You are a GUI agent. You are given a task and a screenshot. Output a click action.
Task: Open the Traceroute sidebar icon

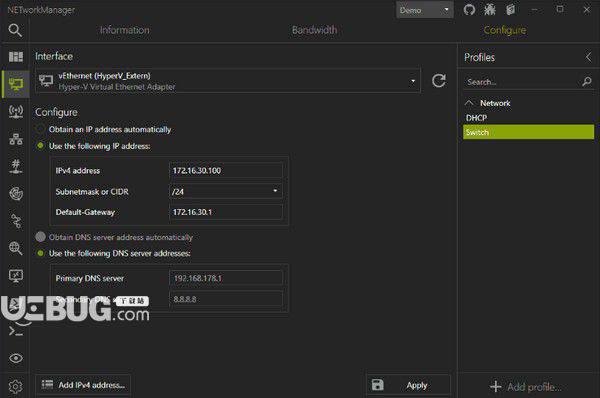click(x=16, y=221)
